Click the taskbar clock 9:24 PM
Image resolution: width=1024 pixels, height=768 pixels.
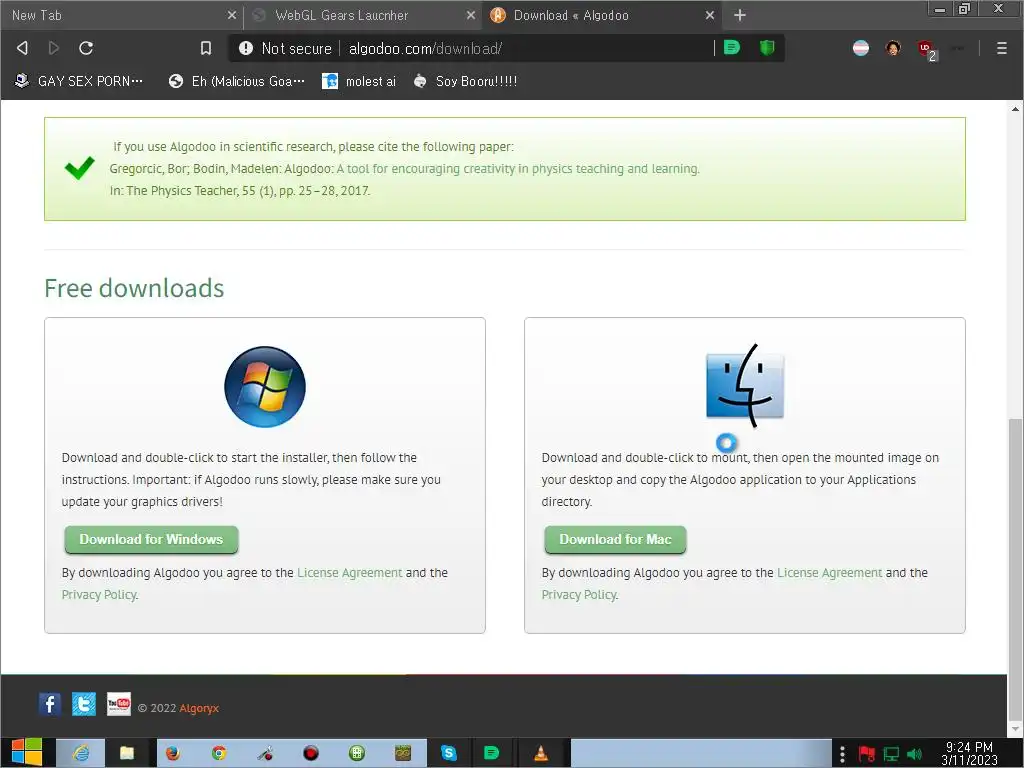[x=969, y=753]
